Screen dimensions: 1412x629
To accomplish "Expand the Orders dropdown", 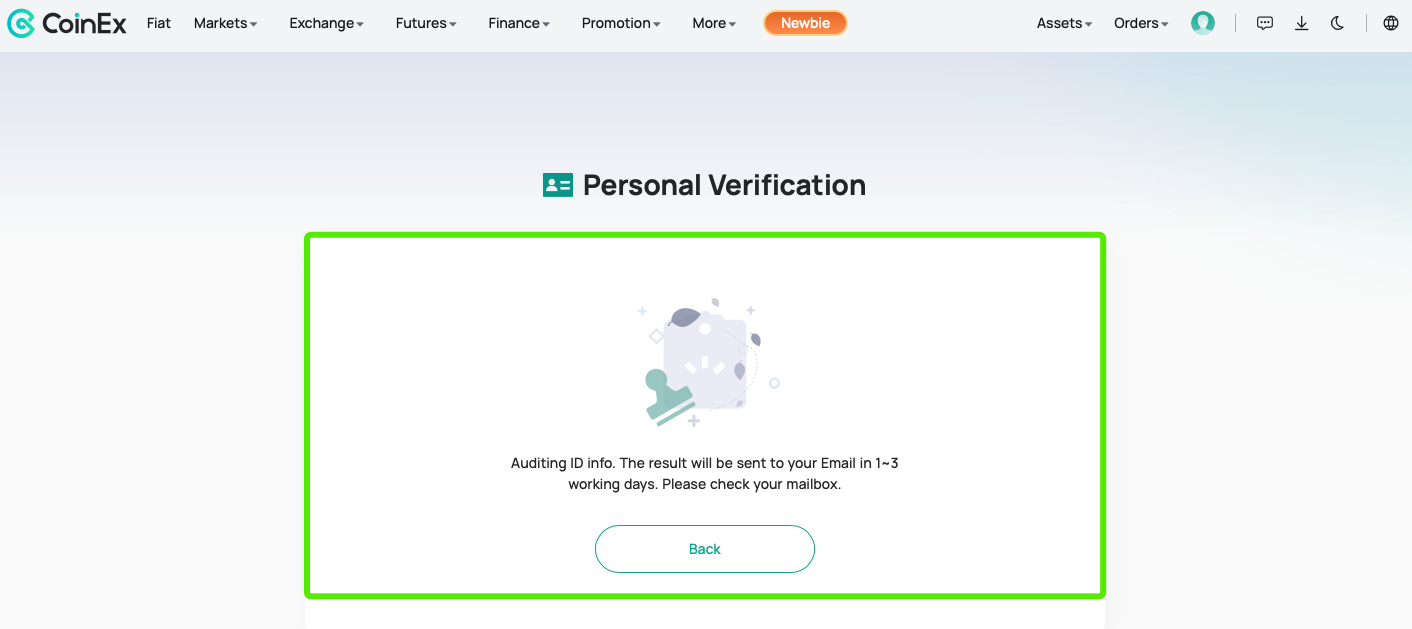I will 1141,23.
